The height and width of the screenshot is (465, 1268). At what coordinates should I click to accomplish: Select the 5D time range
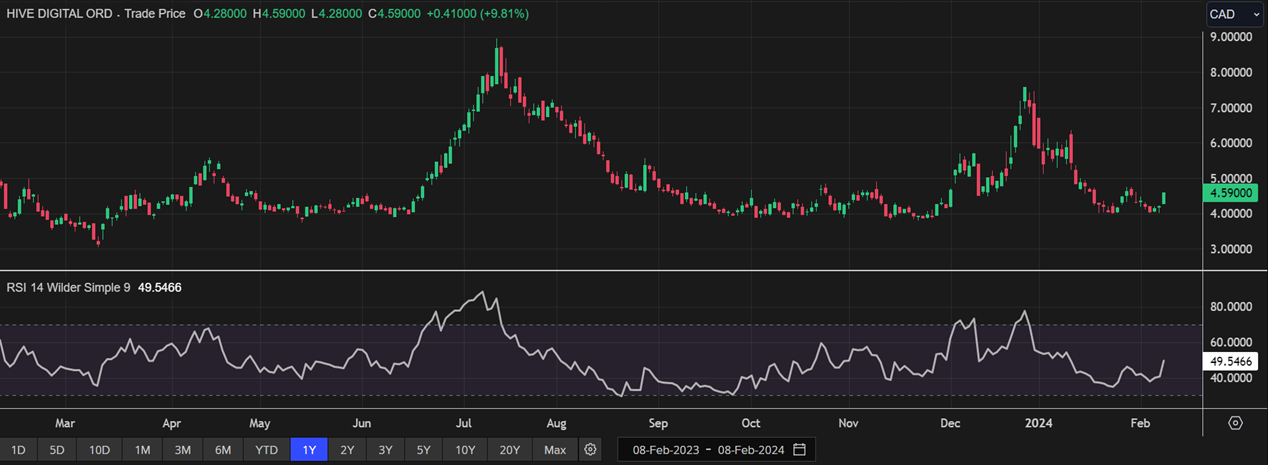tap(57, 450)
